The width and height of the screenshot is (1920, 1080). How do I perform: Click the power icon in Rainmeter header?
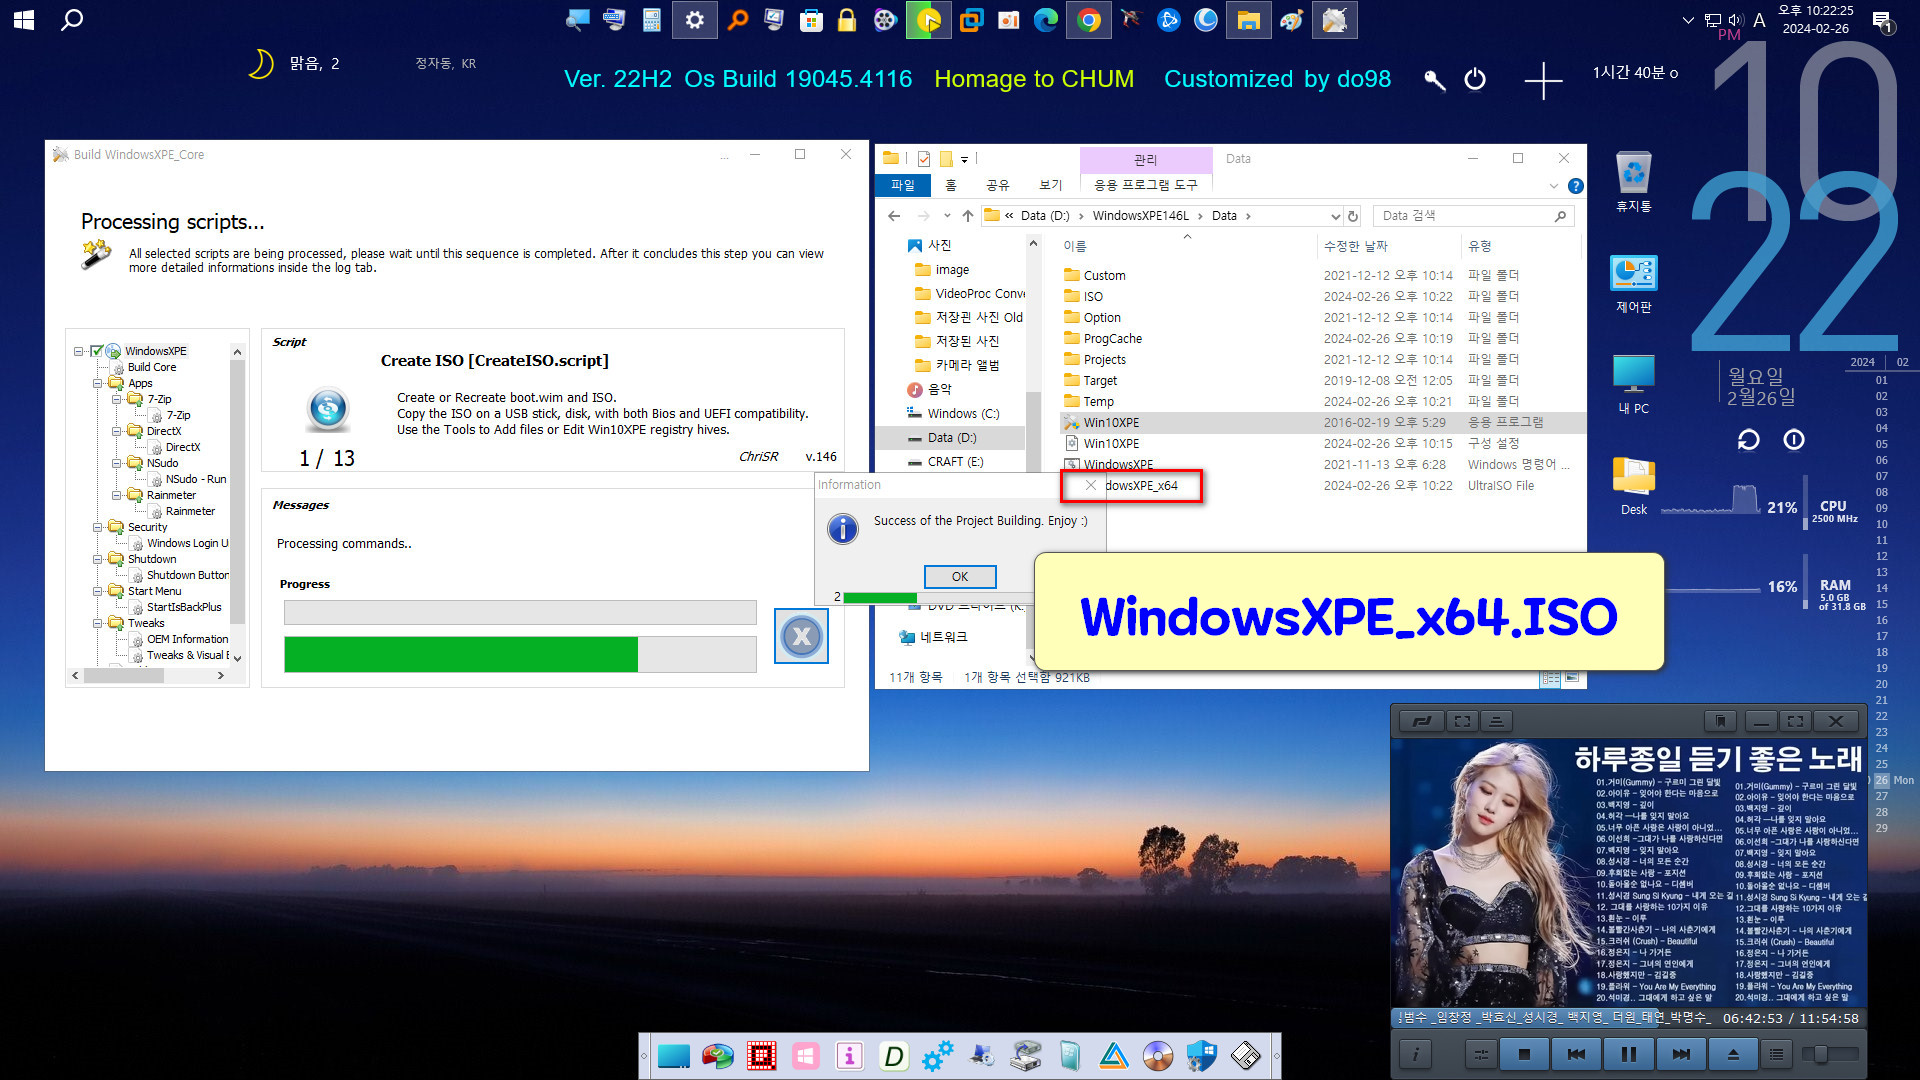click(x=1475, y=79)
